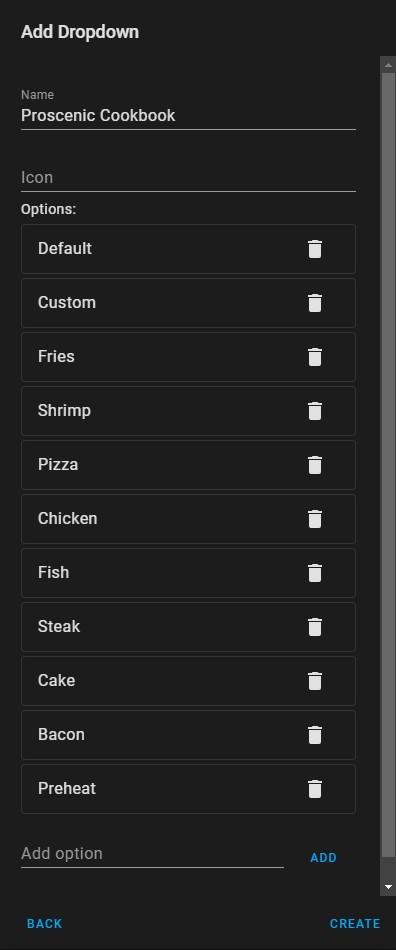Delete the Chicken option
Screen dimensions: 396x950
point(315,519)
